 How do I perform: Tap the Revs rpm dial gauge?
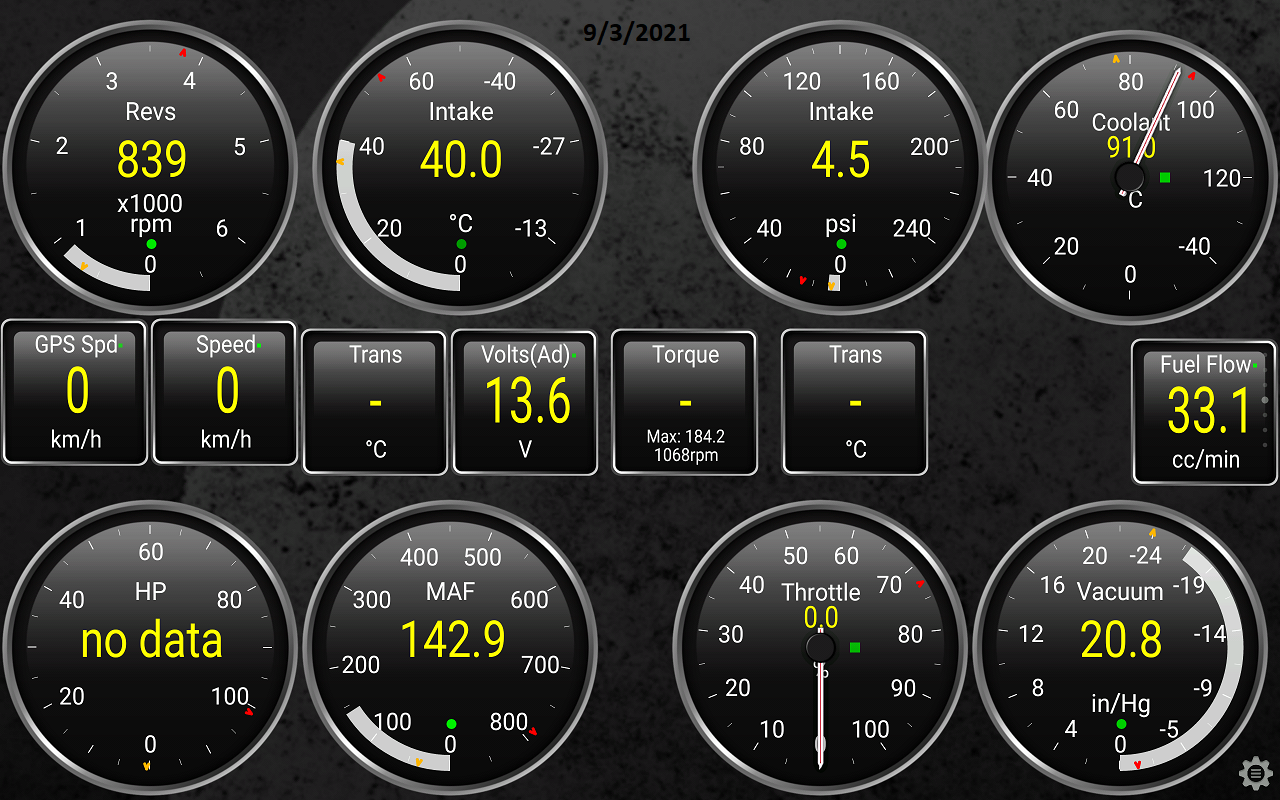[151, 168]
